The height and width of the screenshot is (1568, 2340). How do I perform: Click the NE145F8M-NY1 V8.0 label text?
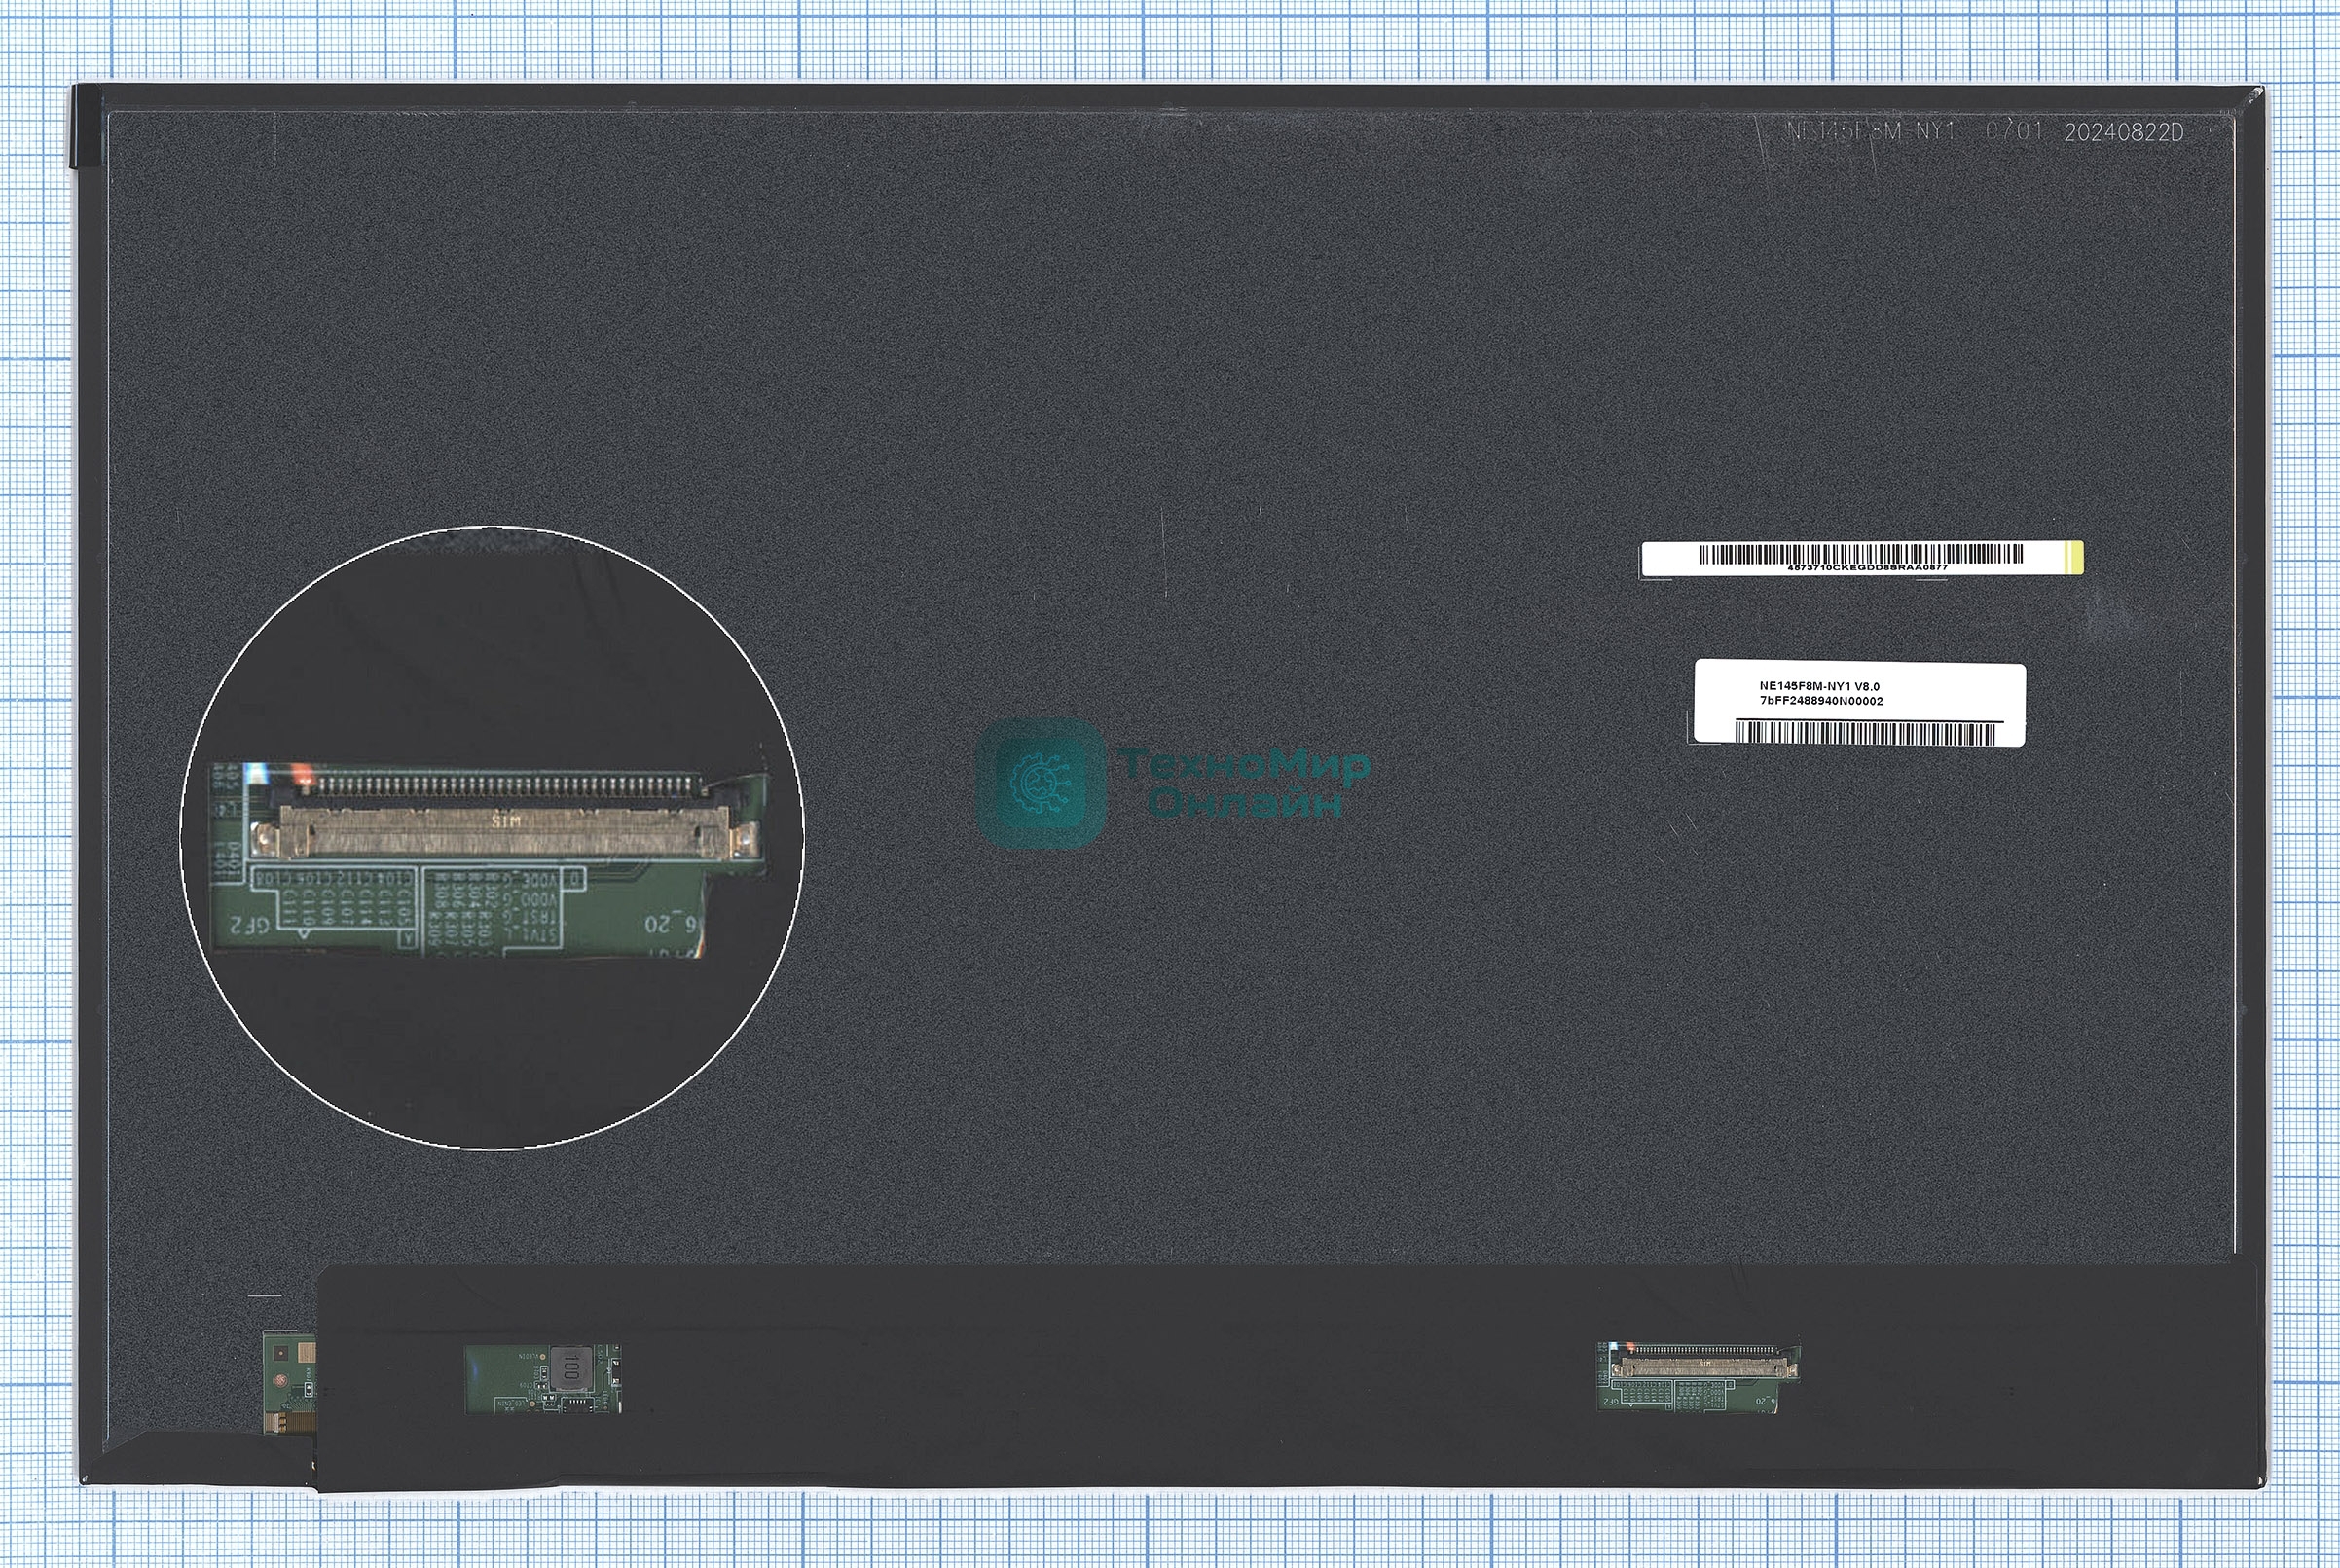point(1819,686)
